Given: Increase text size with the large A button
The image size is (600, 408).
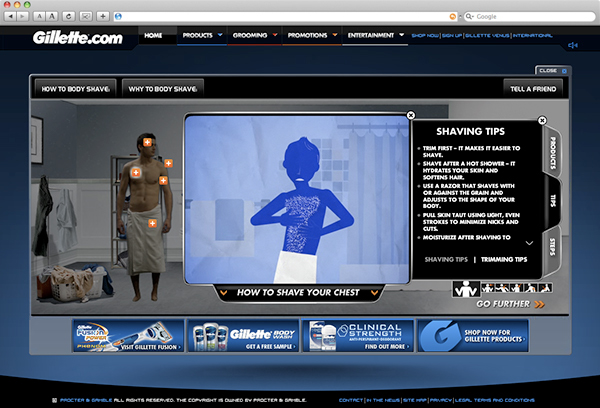Looking at the screenshot, I should tap(52, 16).
